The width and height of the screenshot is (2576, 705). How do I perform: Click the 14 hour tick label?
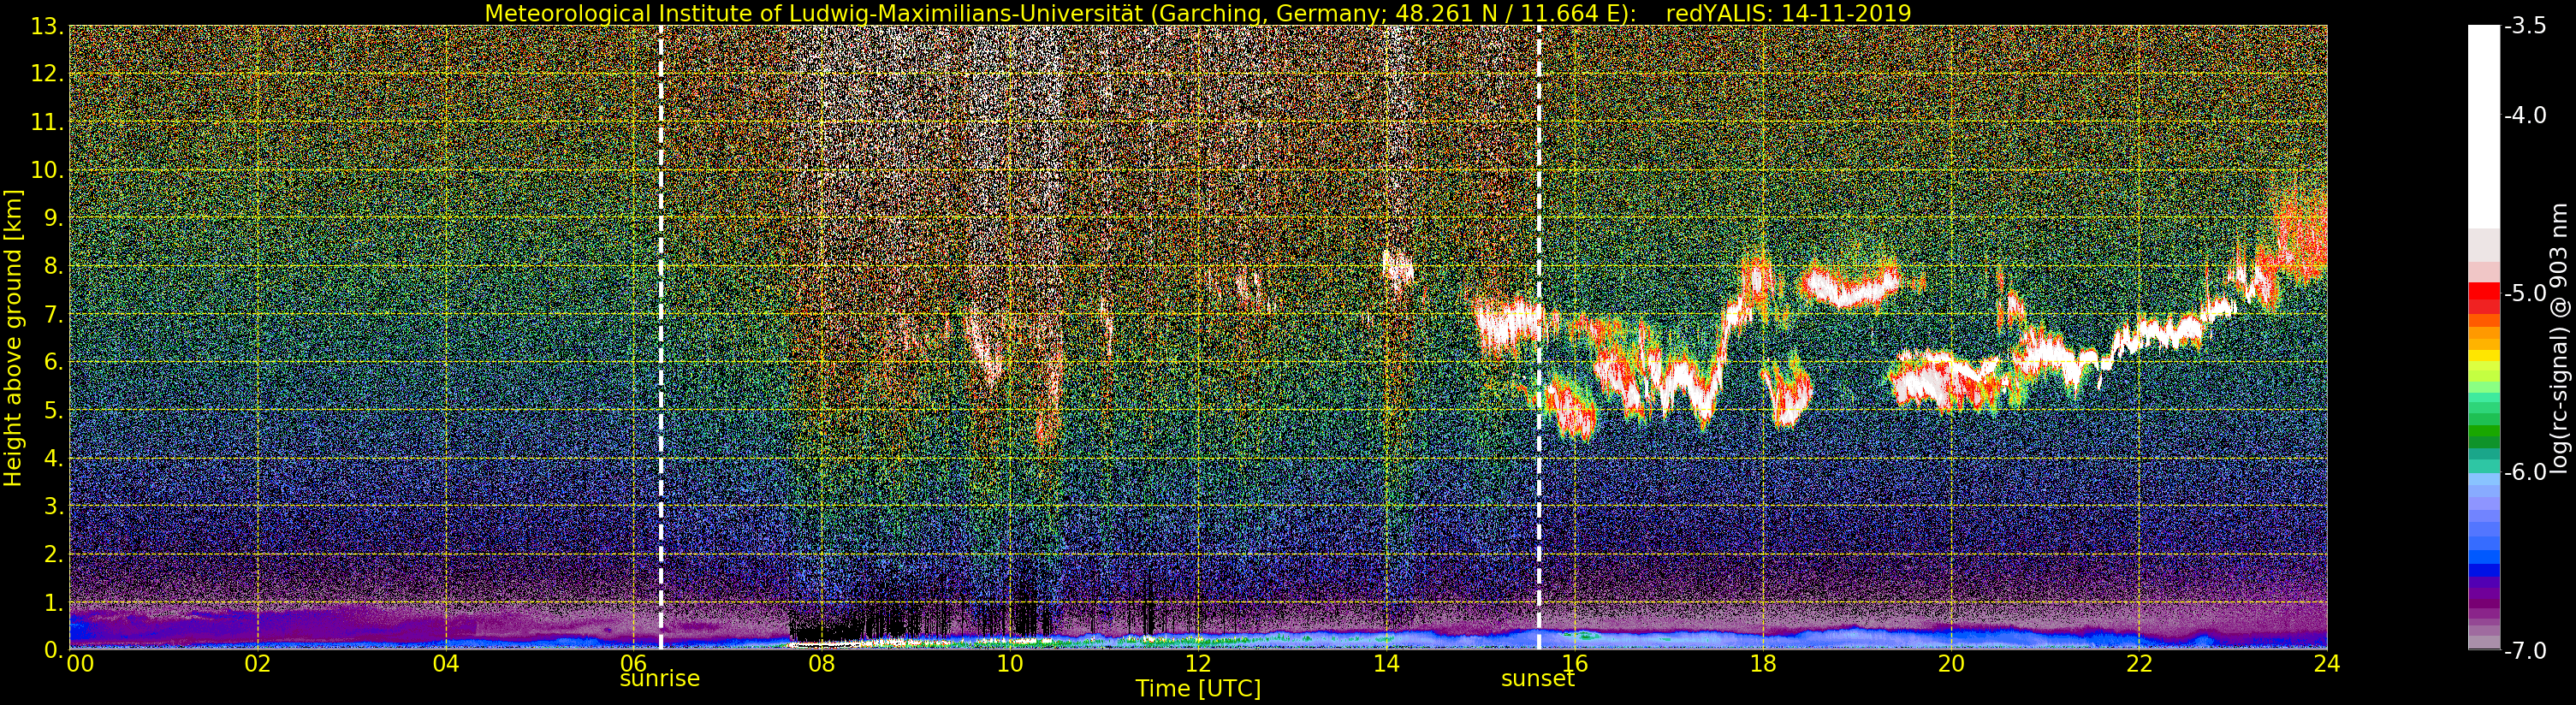pos(1386,663)
